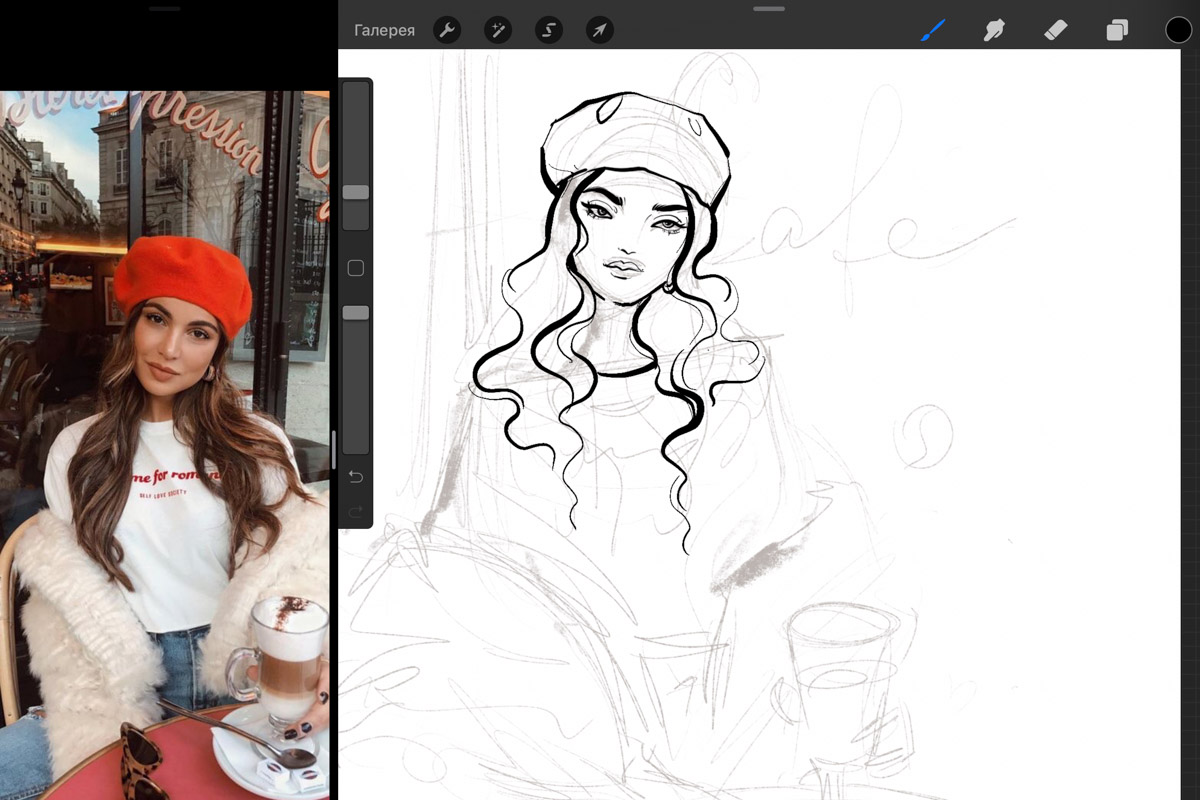This screenshot has height=800, width=1200.
Task: Activate the Transform arrow tool
Action: pyautogui.click(x=599, y=30)
